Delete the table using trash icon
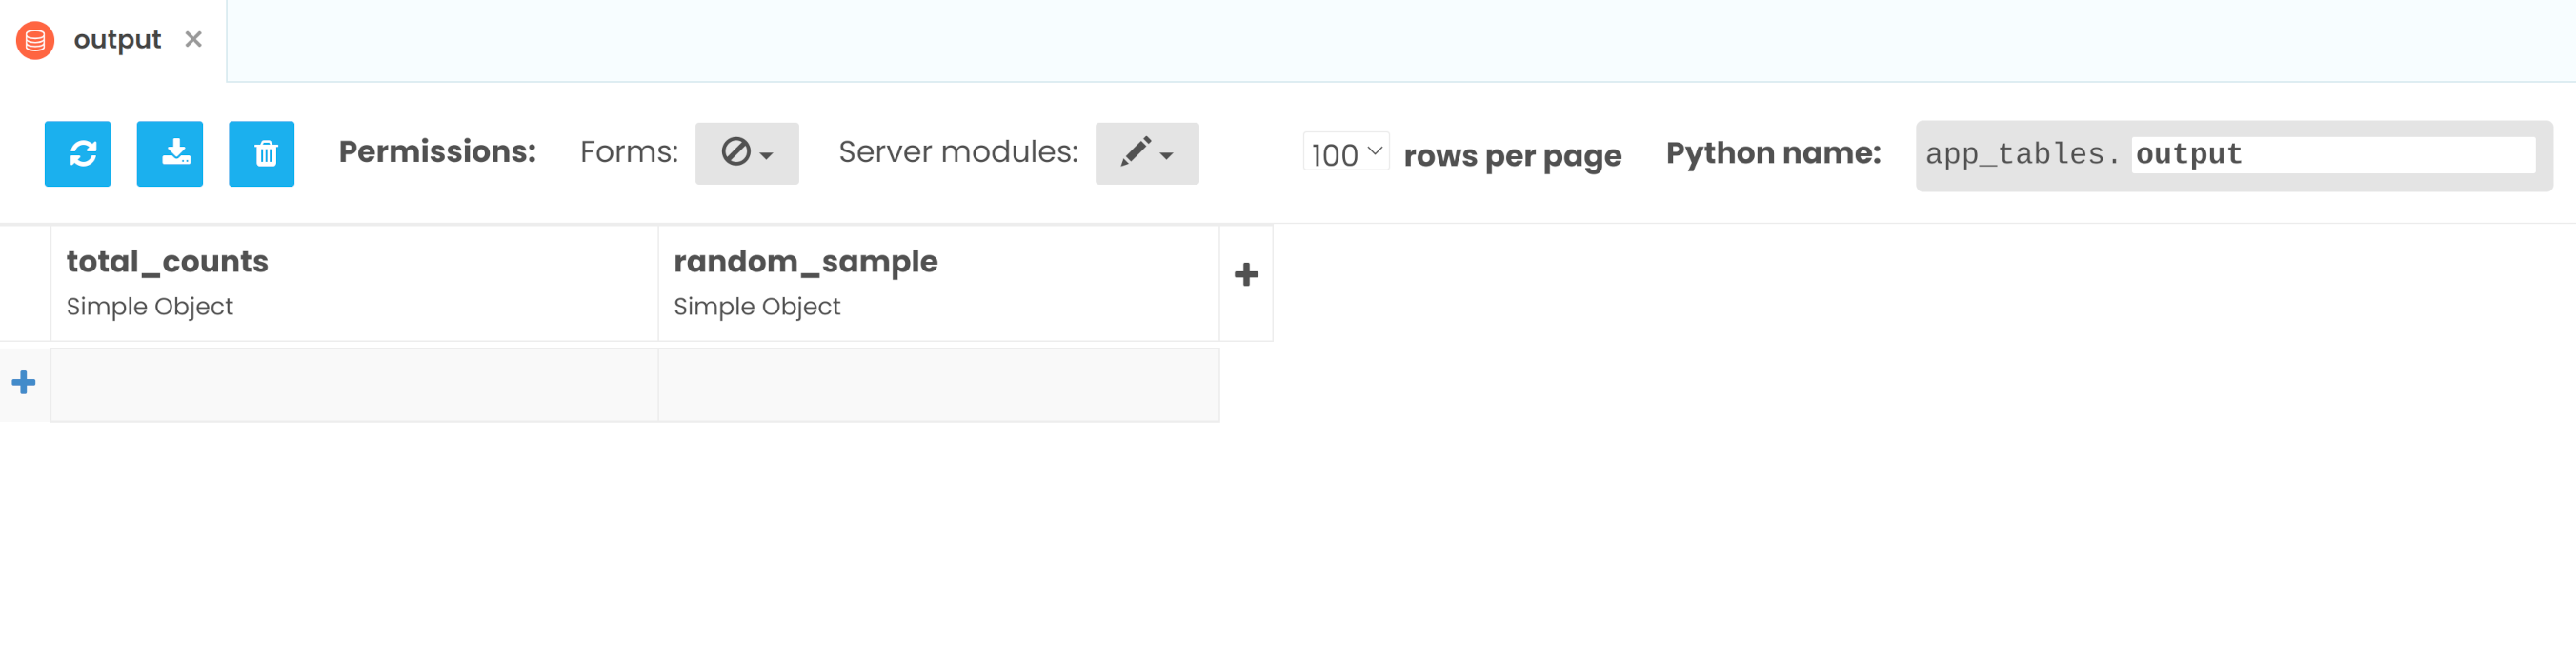2576x659 pixels. tap(262, 154)
